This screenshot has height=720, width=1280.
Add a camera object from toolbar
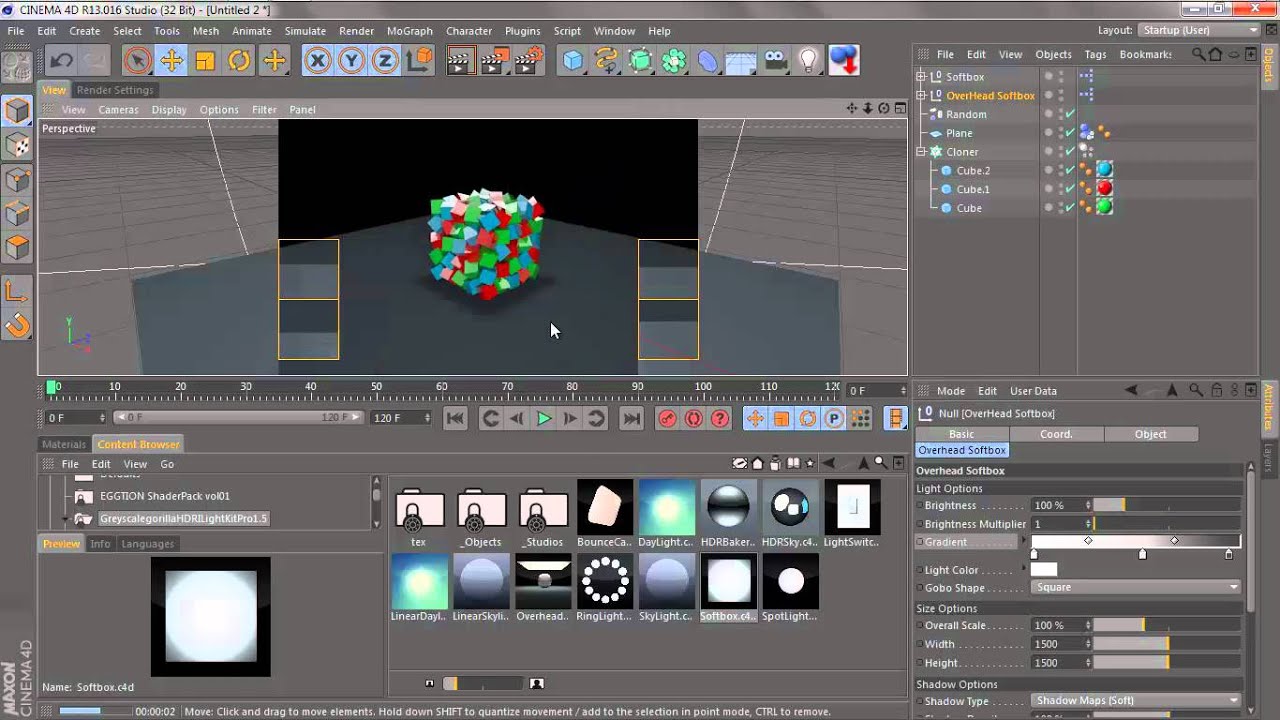point(775,61)
